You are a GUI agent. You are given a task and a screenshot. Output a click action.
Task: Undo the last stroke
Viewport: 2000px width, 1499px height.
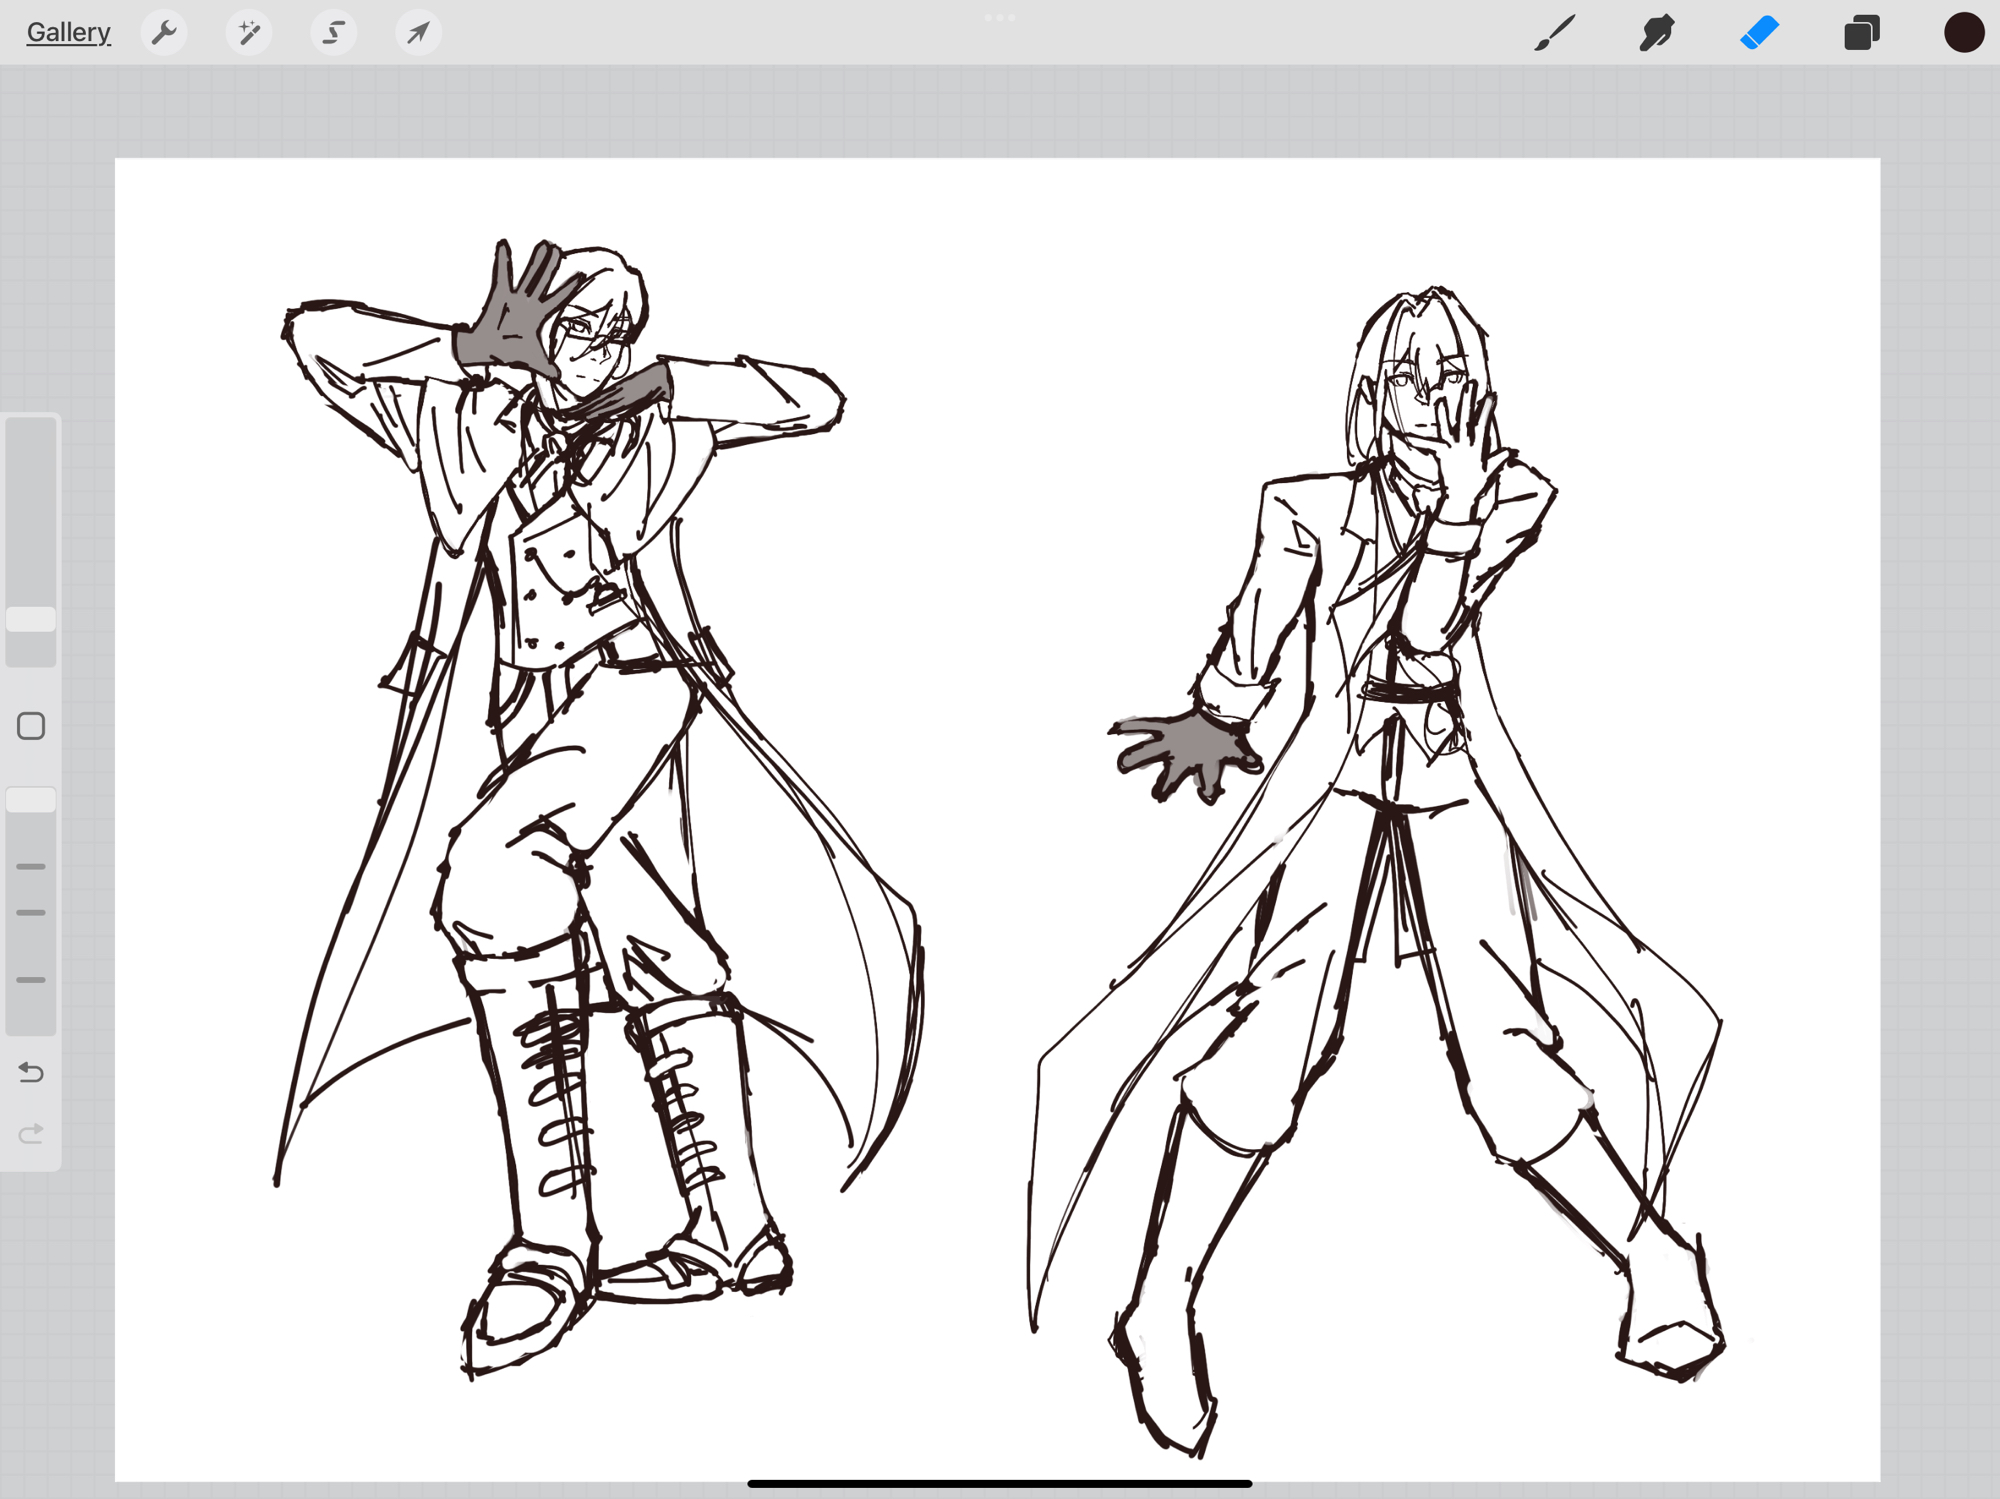pos(31,1073)
